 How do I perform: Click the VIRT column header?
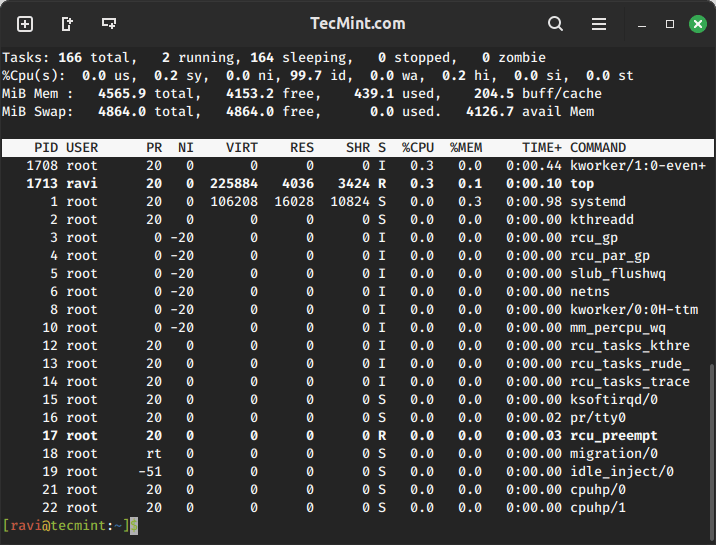242,148
